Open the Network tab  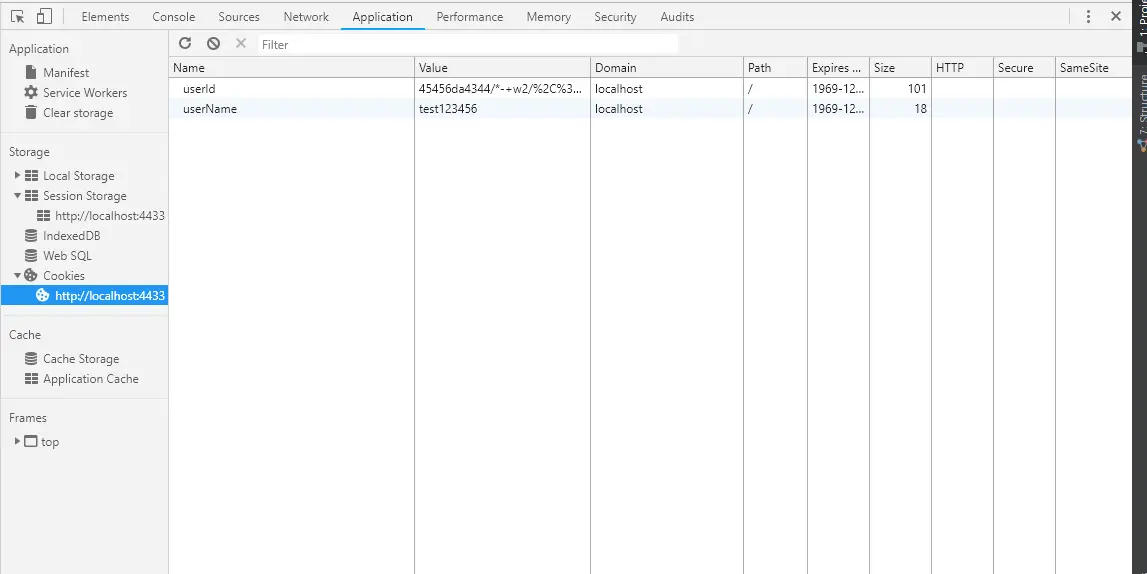pyautogui.click(x=306, y=16)
